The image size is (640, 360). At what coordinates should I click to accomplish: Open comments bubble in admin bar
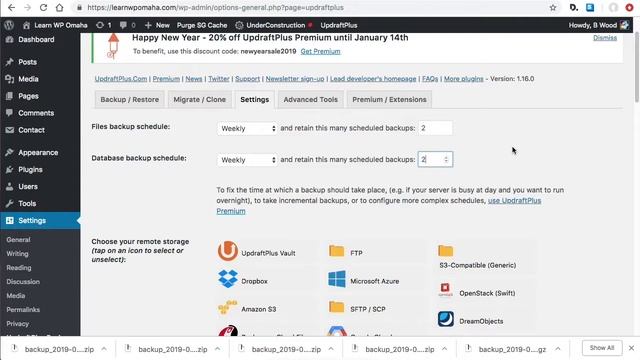click(127, 25)
